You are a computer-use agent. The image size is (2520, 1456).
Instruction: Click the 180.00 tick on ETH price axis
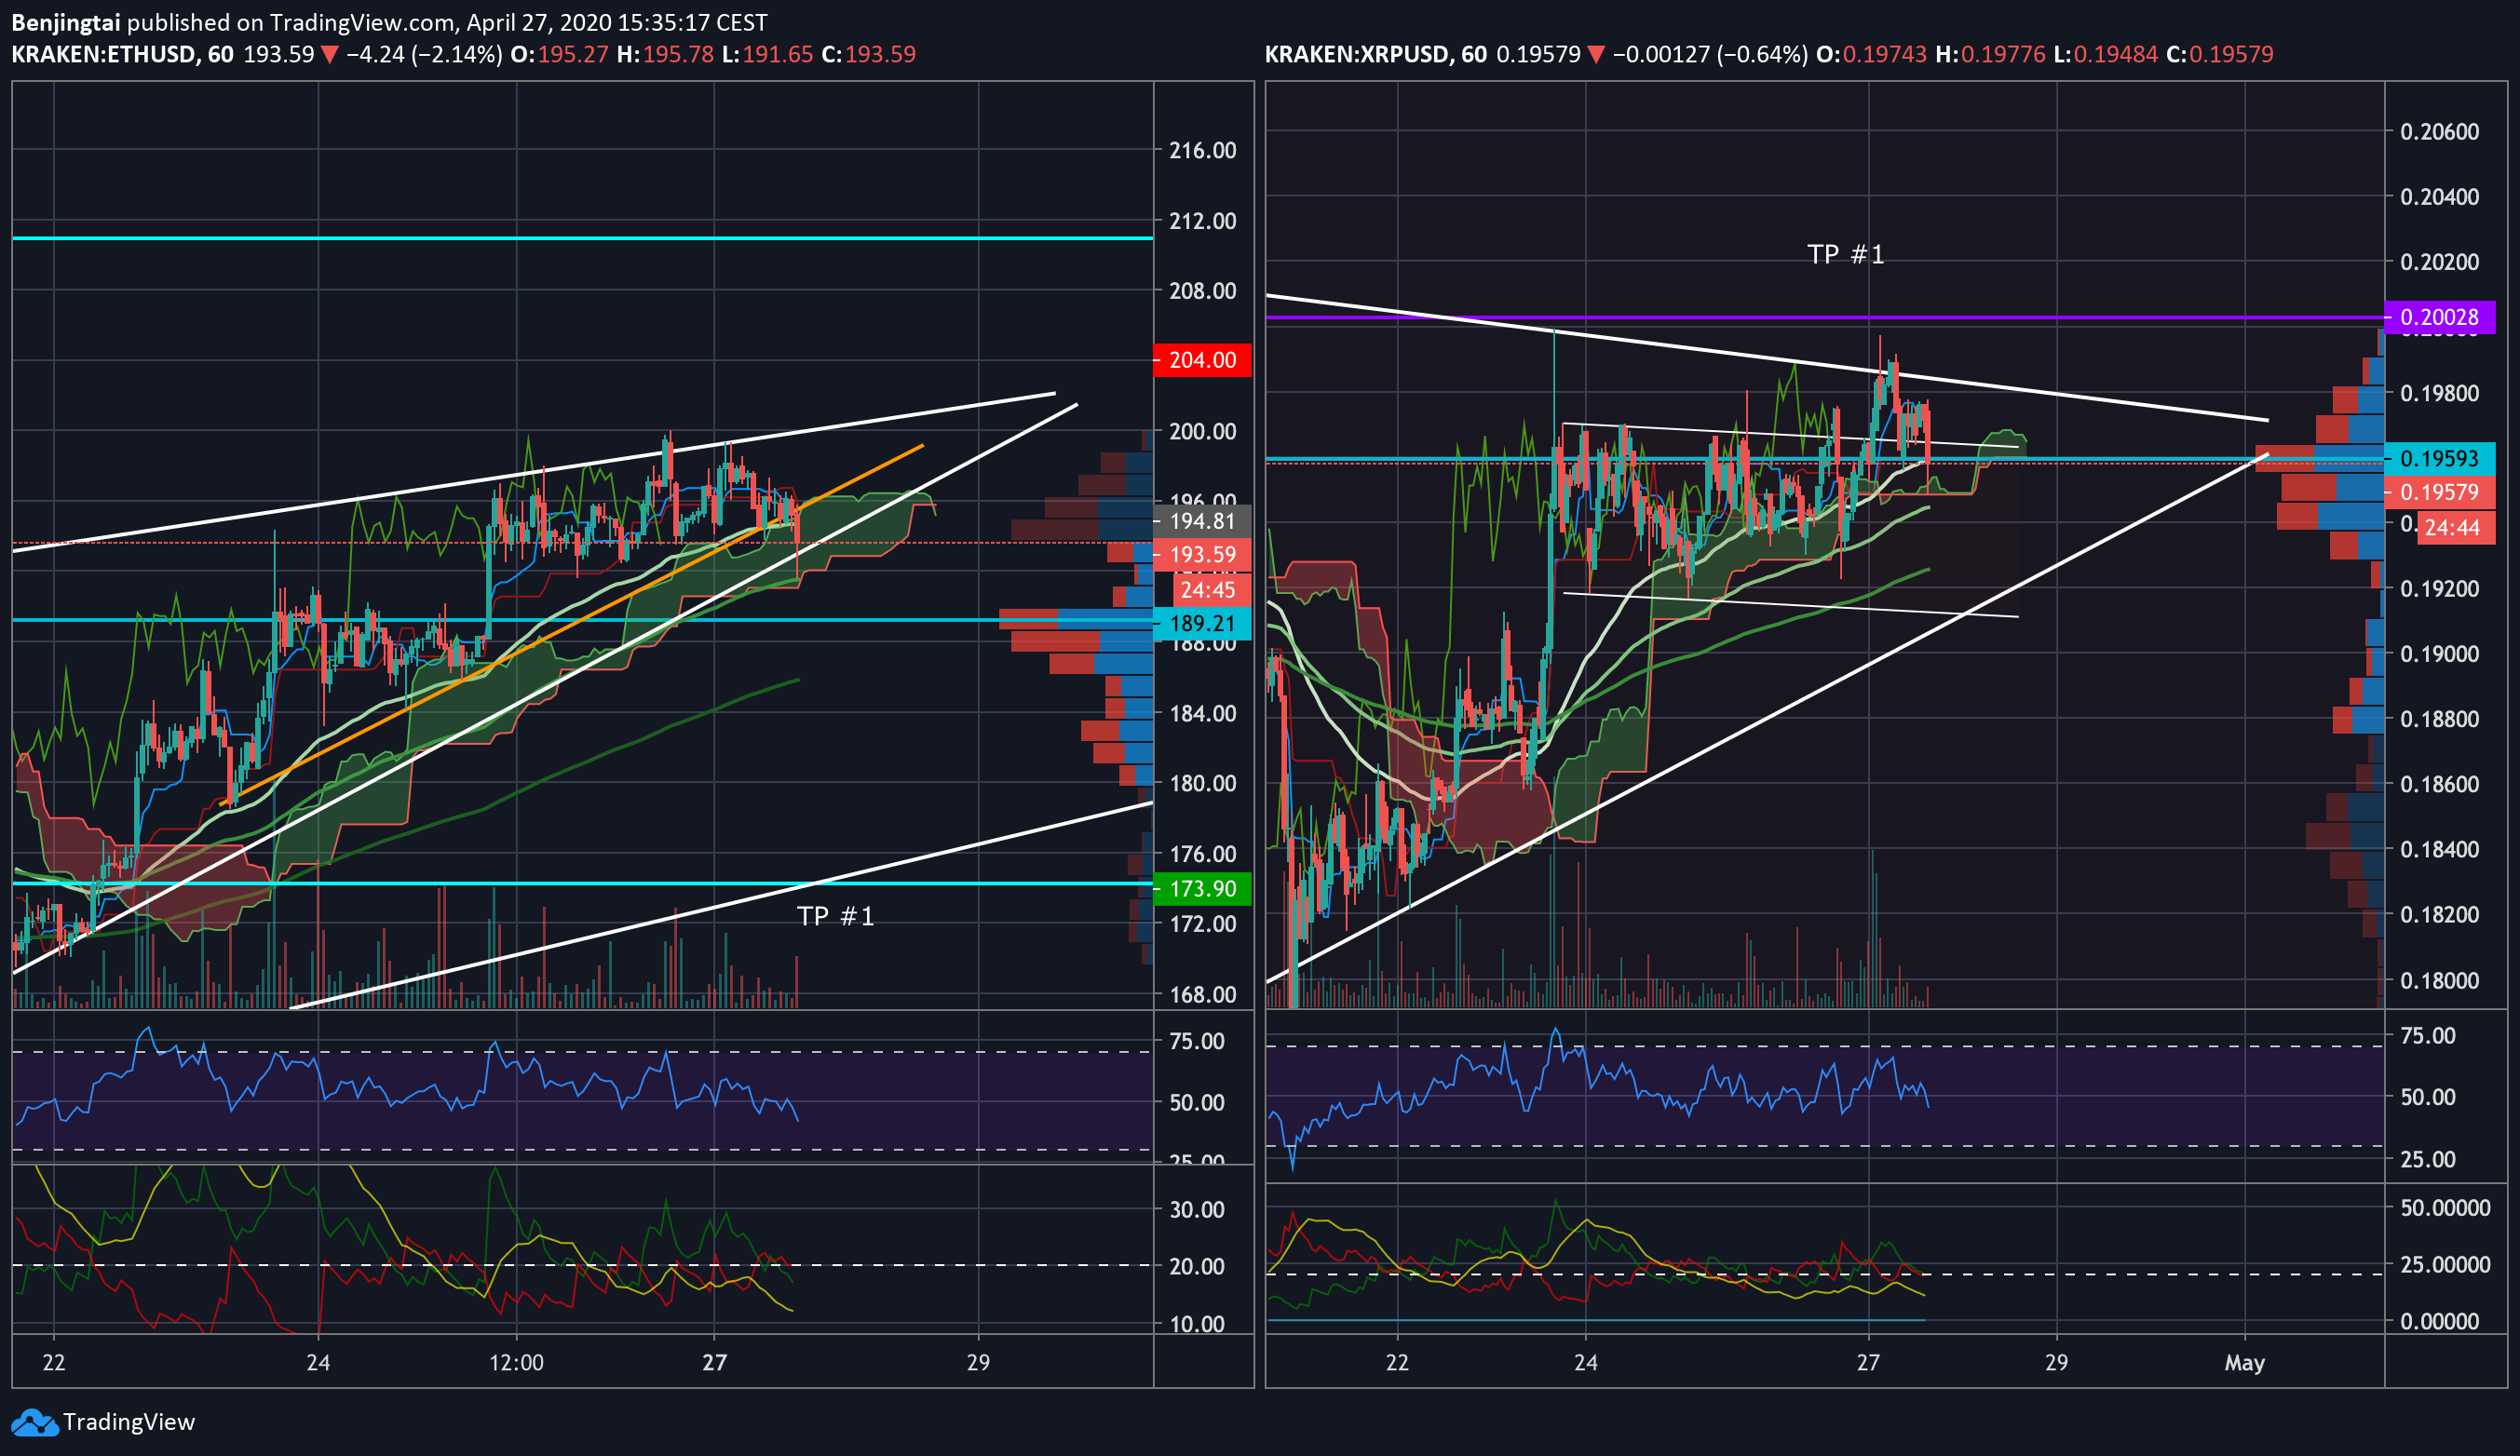(1202, 783)
